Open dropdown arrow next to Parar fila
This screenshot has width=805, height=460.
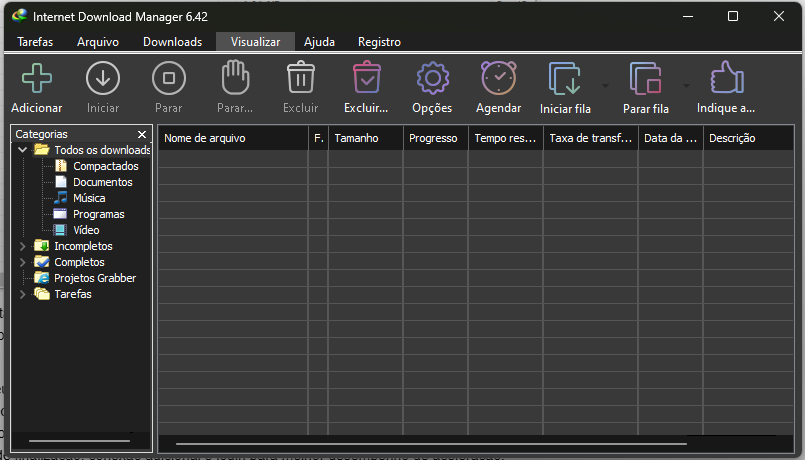pos(686,85)
